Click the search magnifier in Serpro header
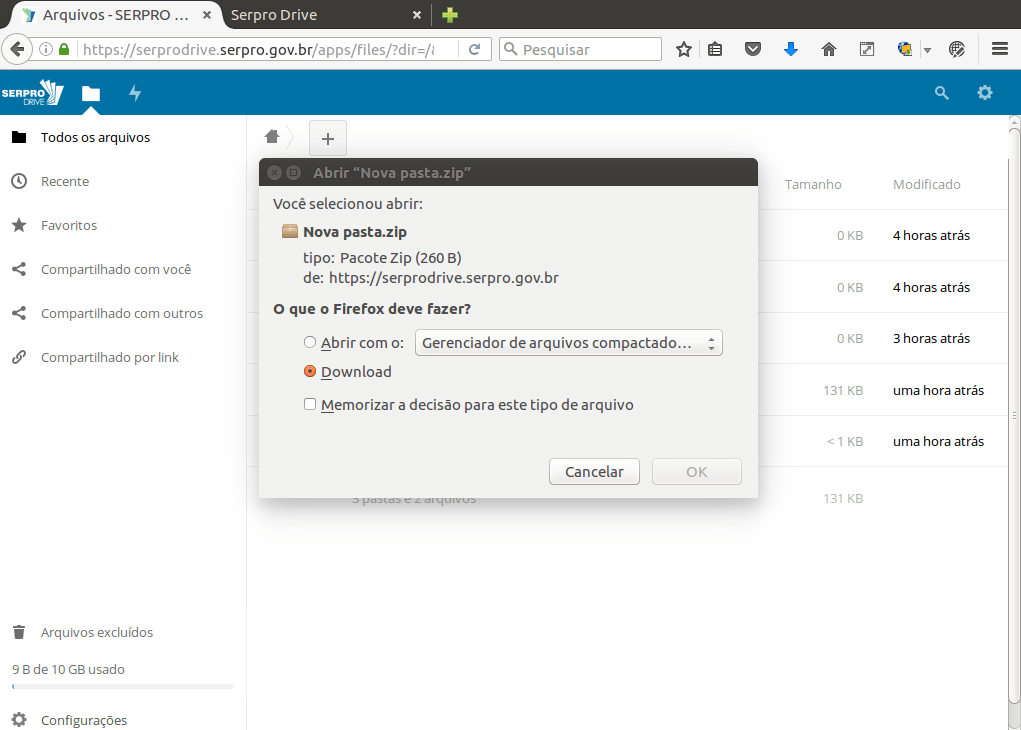Viewport: 1021px width, 730px height. [942, 92]
